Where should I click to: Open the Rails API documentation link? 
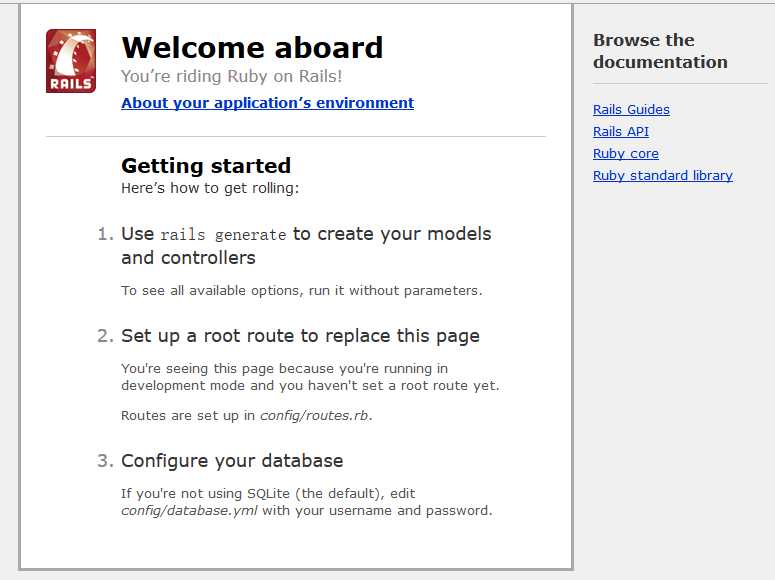tap(621, 132)
